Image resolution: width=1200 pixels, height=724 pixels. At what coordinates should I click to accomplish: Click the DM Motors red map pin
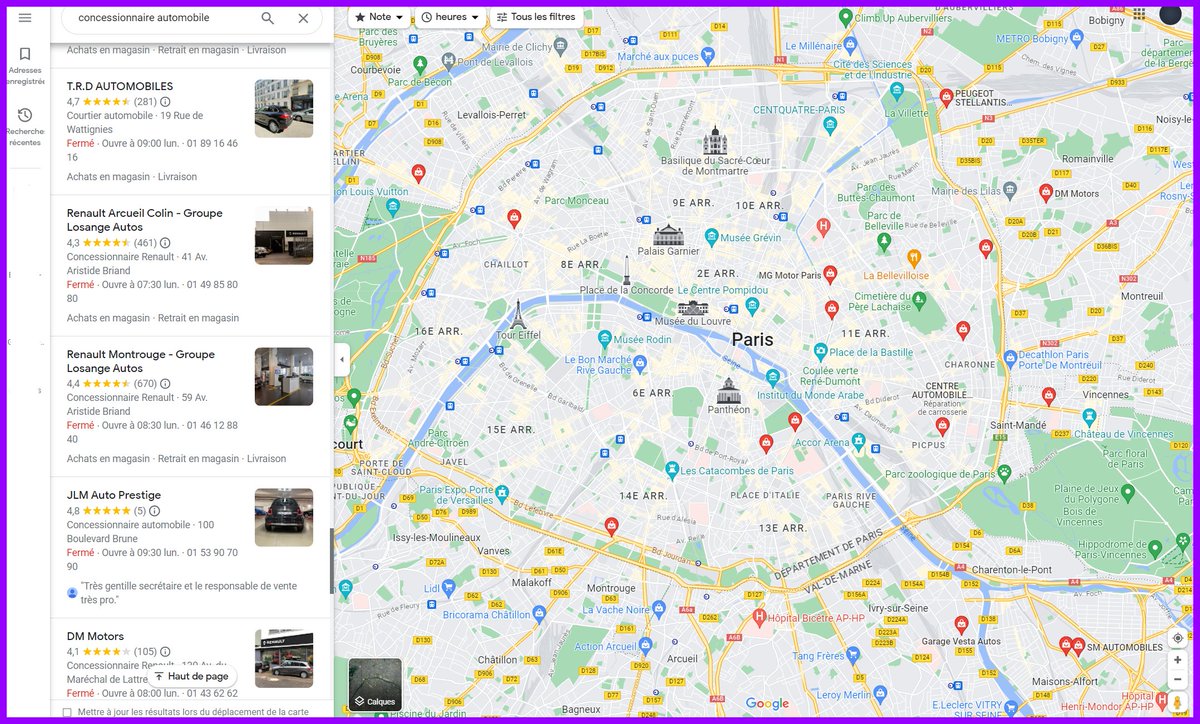click(1046, 192)
